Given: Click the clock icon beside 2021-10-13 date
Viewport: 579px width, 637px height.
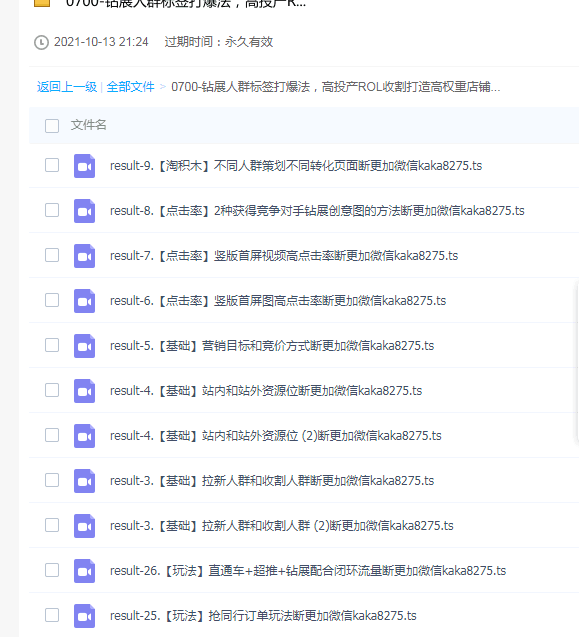Looking at the screenshot, I should pos(41,42).
